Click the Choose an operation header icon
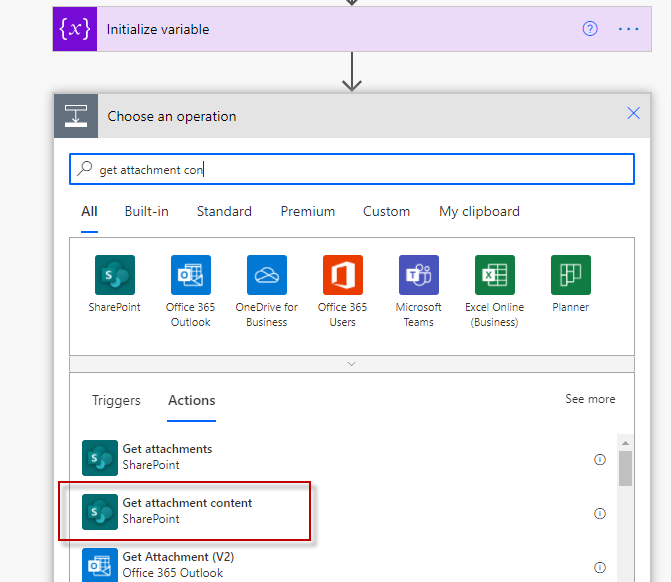Image resolution: width=671 pixels, height=582 pixels. pos(76,116)
